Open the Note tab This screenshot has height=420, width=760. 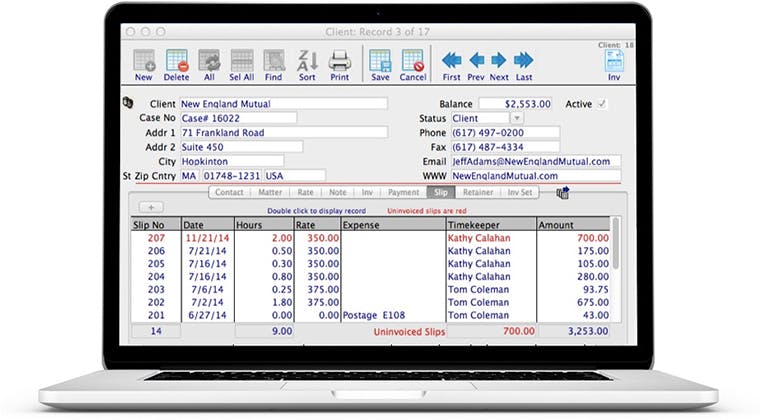pos(338,192)
